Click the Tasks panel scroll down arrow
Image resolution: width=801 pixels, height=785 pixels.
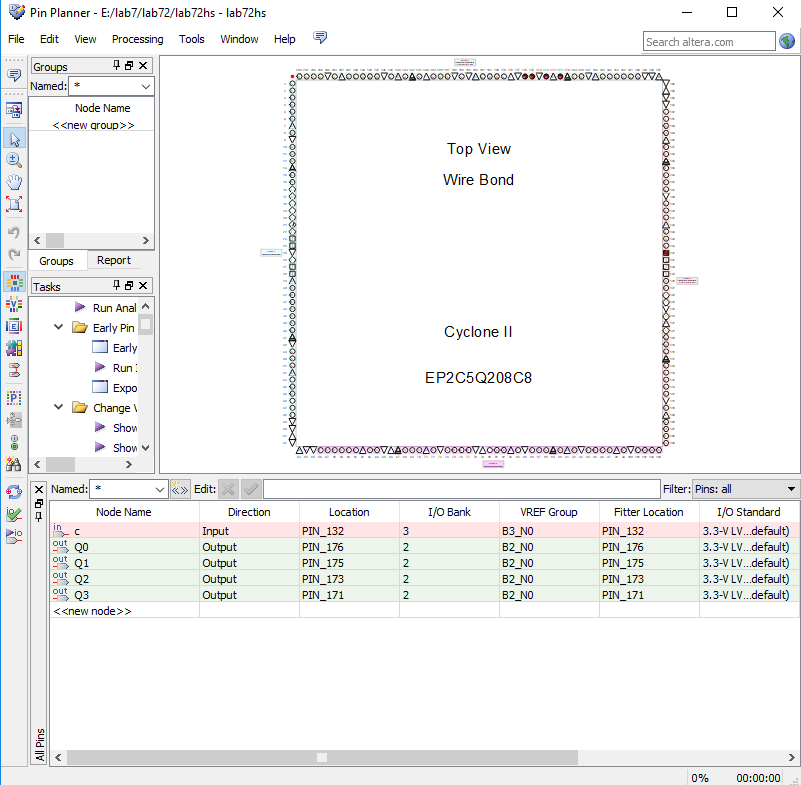pyautogui.click(x=146, y=448)
